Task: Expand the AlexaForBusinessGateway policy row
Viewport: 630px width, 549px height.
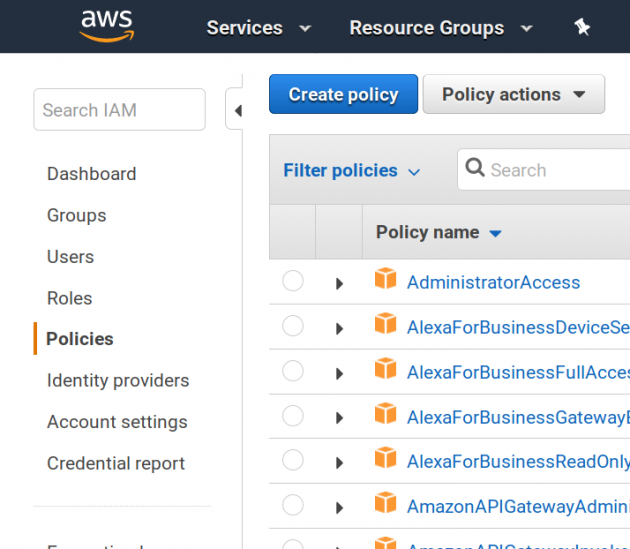Action: [340, 418]
